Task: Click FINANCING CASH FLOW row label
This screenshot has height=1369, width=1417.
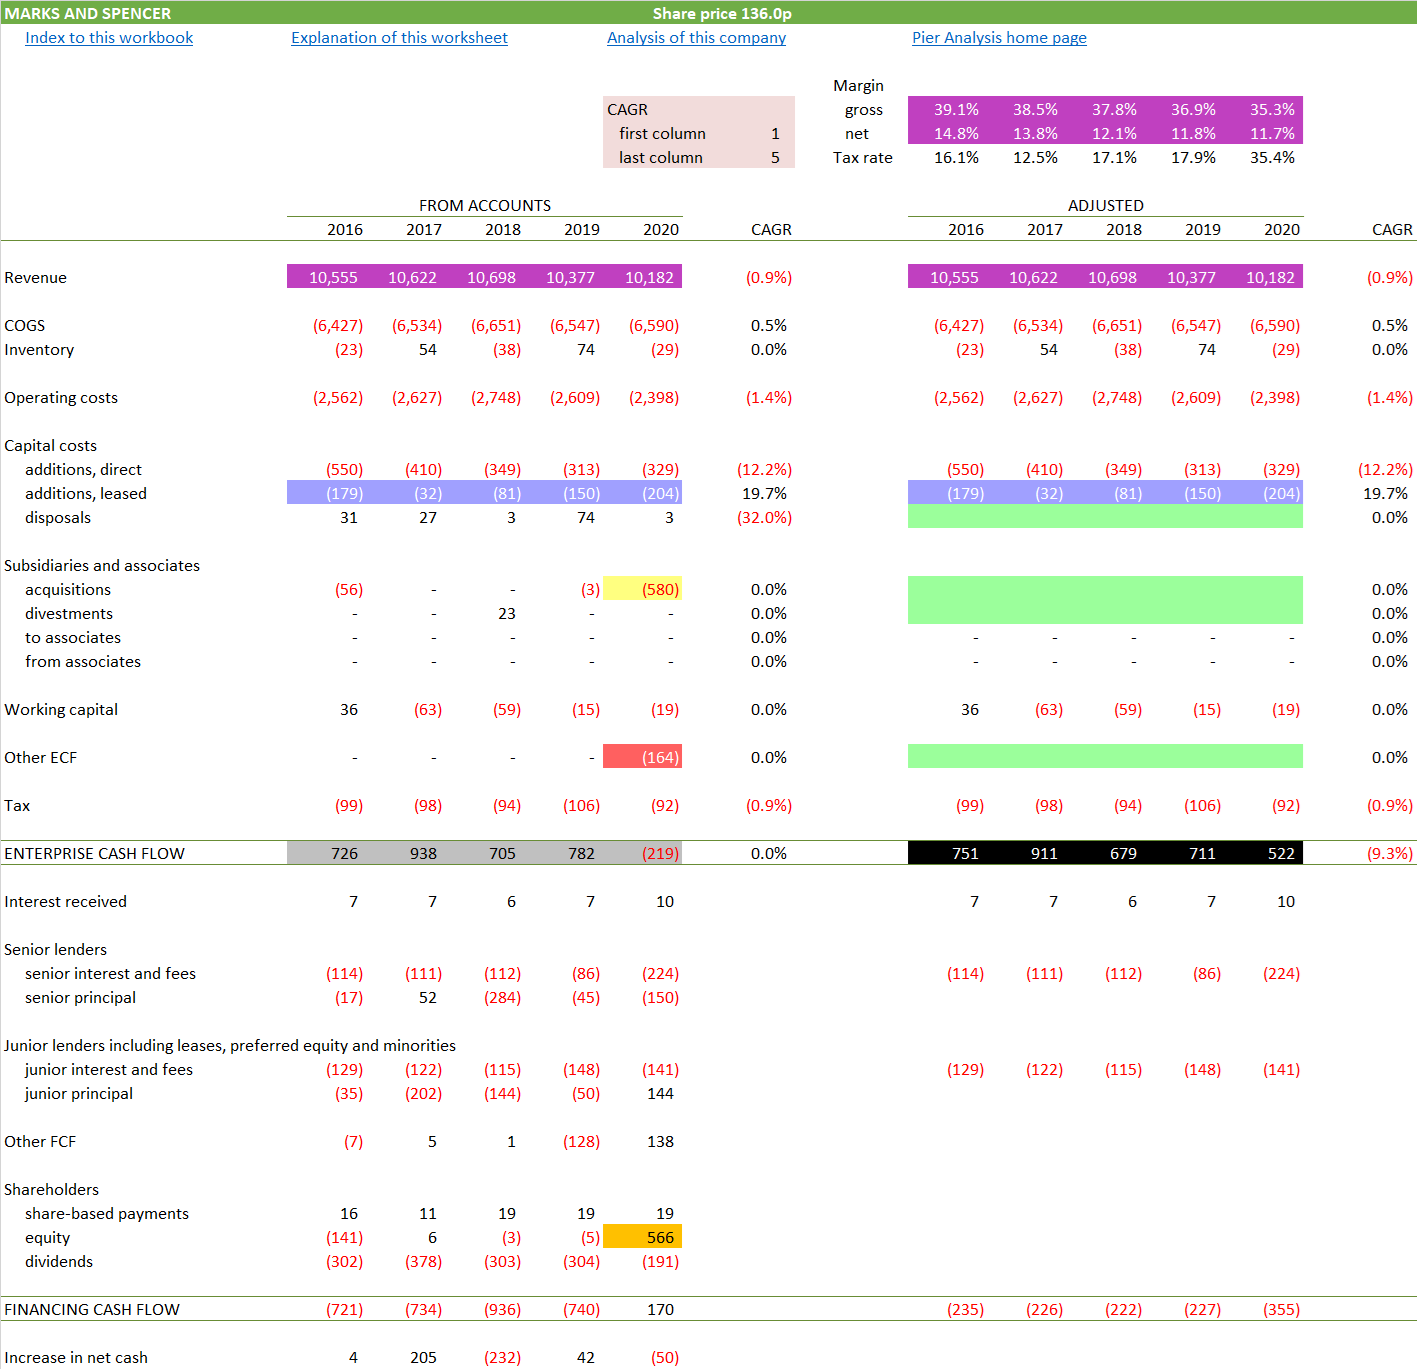Action: point(92,1310)
